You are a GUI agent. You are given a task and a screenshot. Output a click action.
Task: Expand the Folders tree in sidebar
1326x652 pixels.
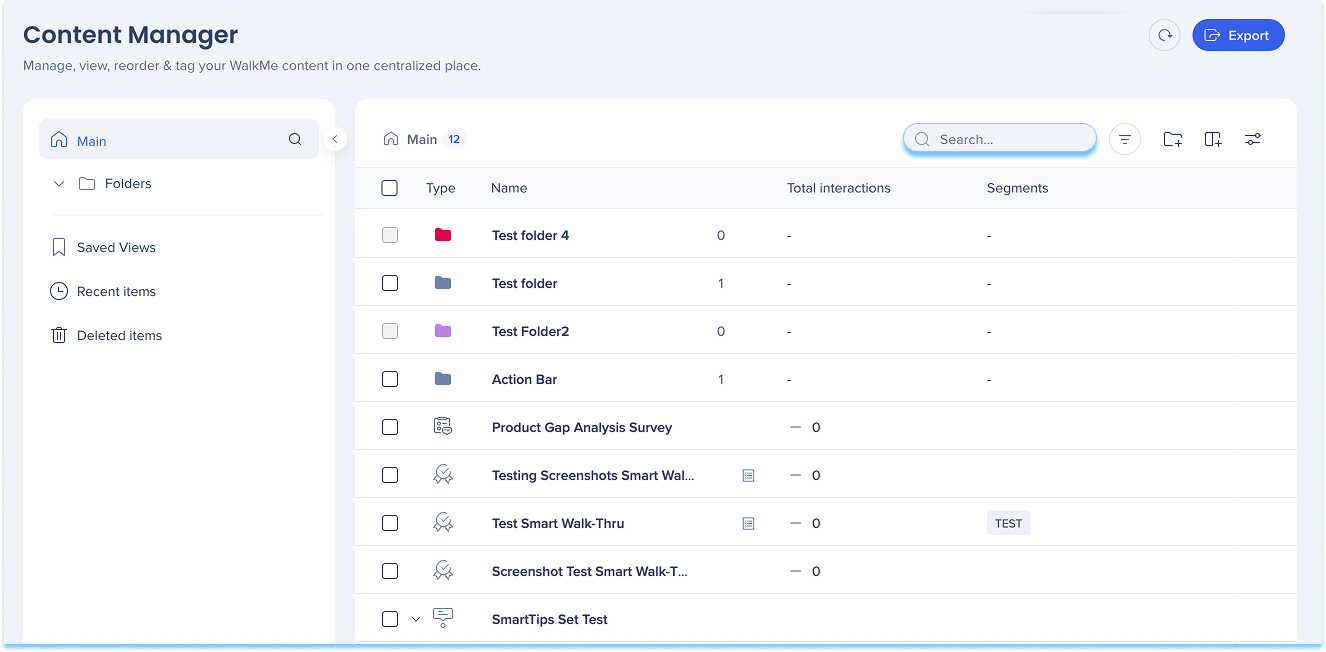[59, 184]
